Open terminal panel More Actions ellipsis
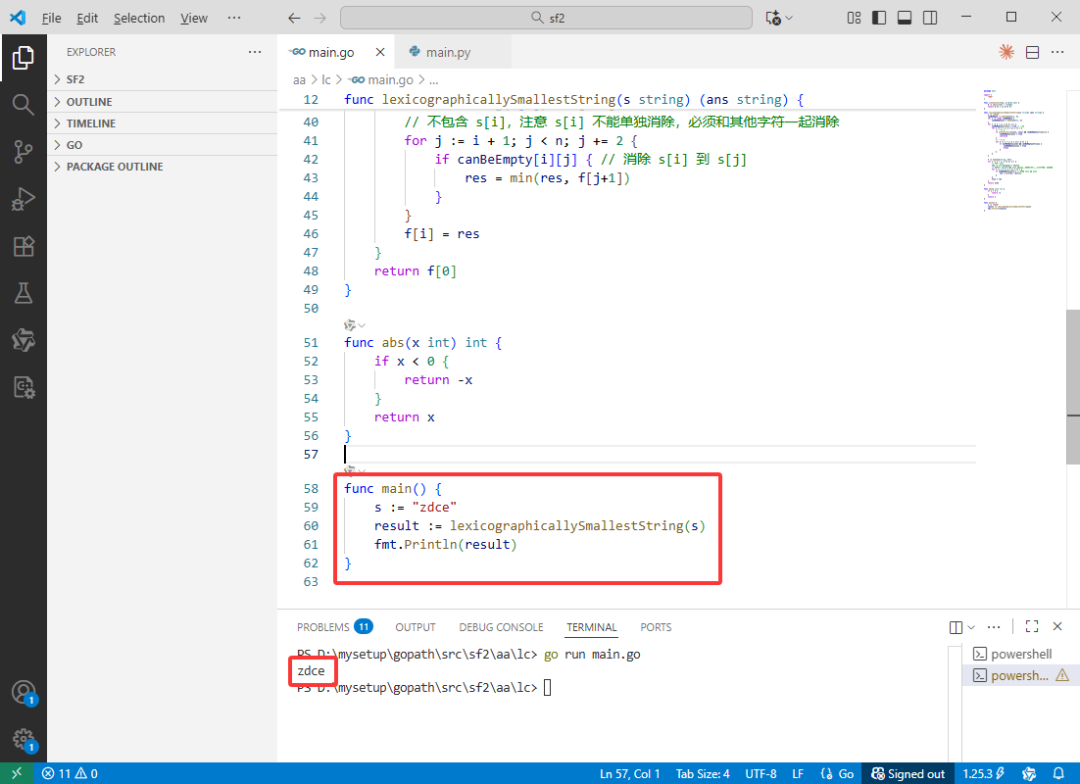The height and width of the screenshot is (784, 1080). [993, 627]
